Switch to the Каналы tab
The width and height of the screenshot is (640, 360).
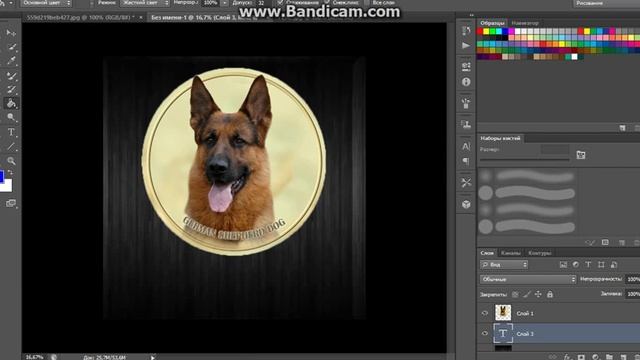pyautogui.click(x=511, y=253)
